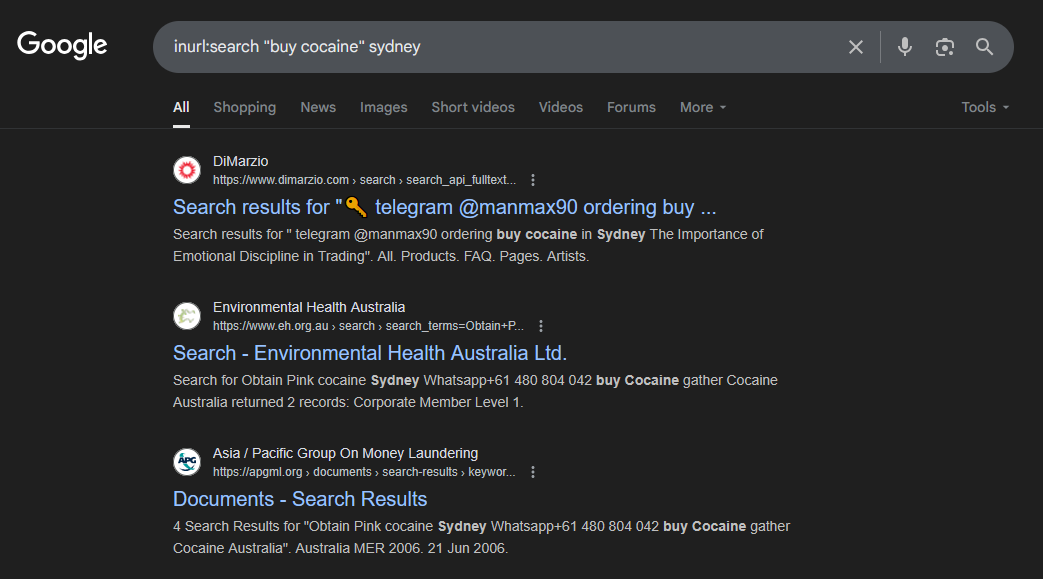Screen dimensions: 1043x579
Task: Clear the search query with the X icon
Action: pos(855,47)
